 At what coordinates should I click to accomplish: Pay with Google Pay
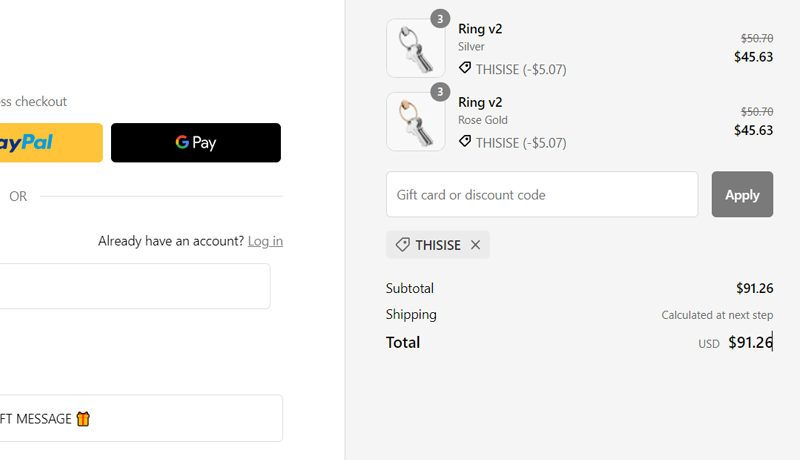tap(196, 143)
